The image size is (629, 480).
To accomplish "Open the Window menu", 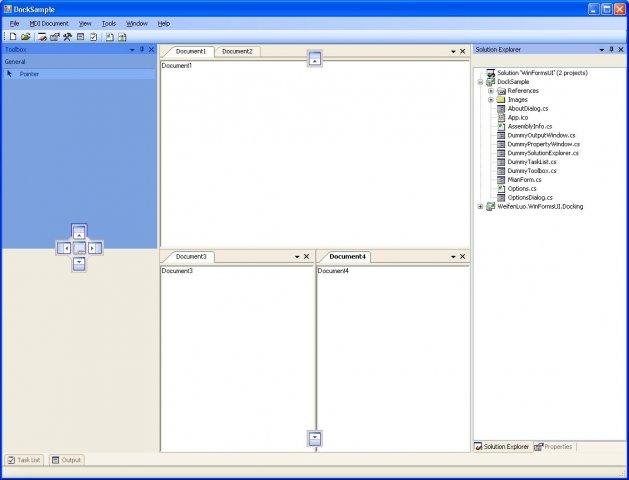I will pos(137,24).
